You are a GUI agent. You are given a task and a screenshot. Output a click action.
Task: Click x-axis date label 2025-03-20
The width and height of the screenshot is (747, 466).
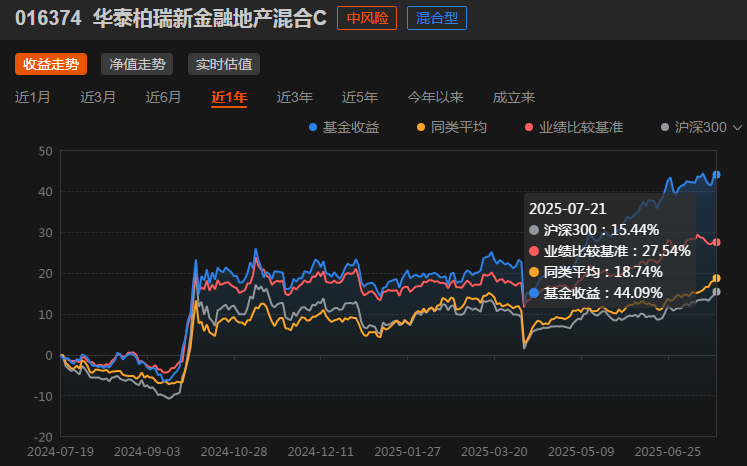point(495,452)
